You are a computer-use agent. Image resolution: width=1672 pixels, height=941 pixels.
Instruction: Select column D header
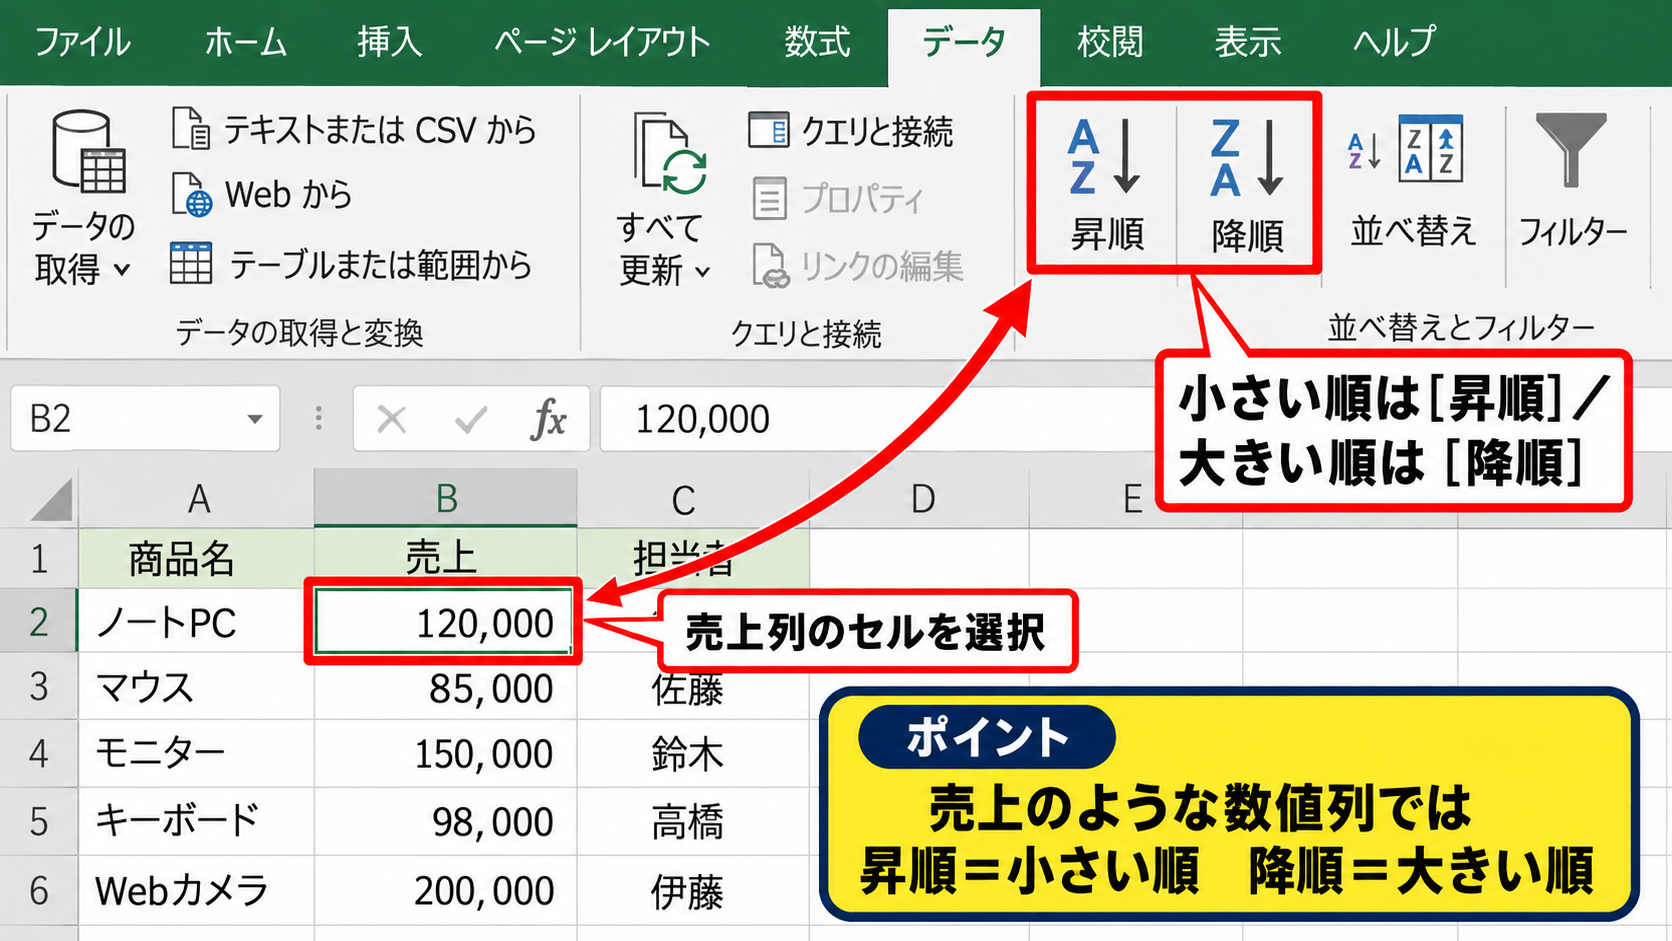(x=921, y=498)
